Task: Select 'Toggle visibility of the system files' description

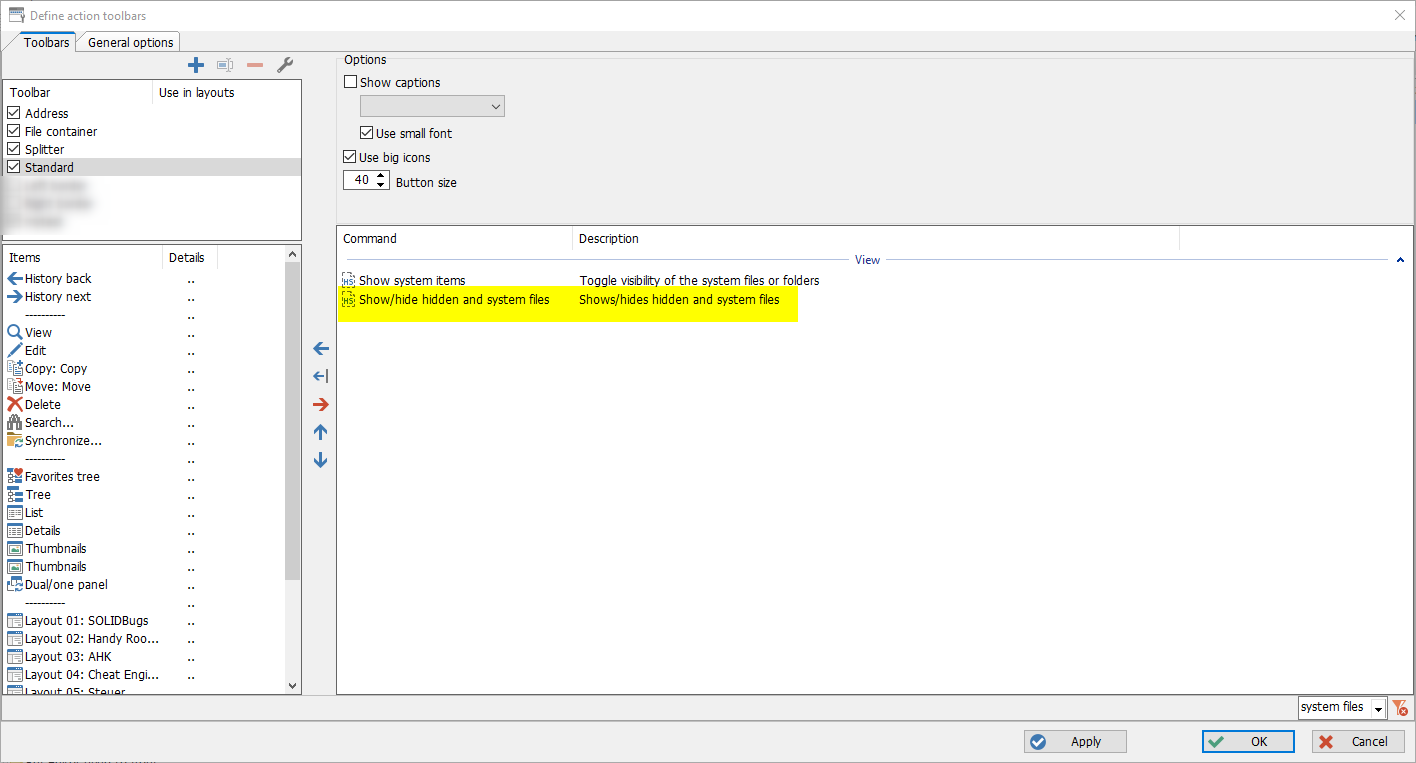Action: pyautogui.click(x=699, y=281)
